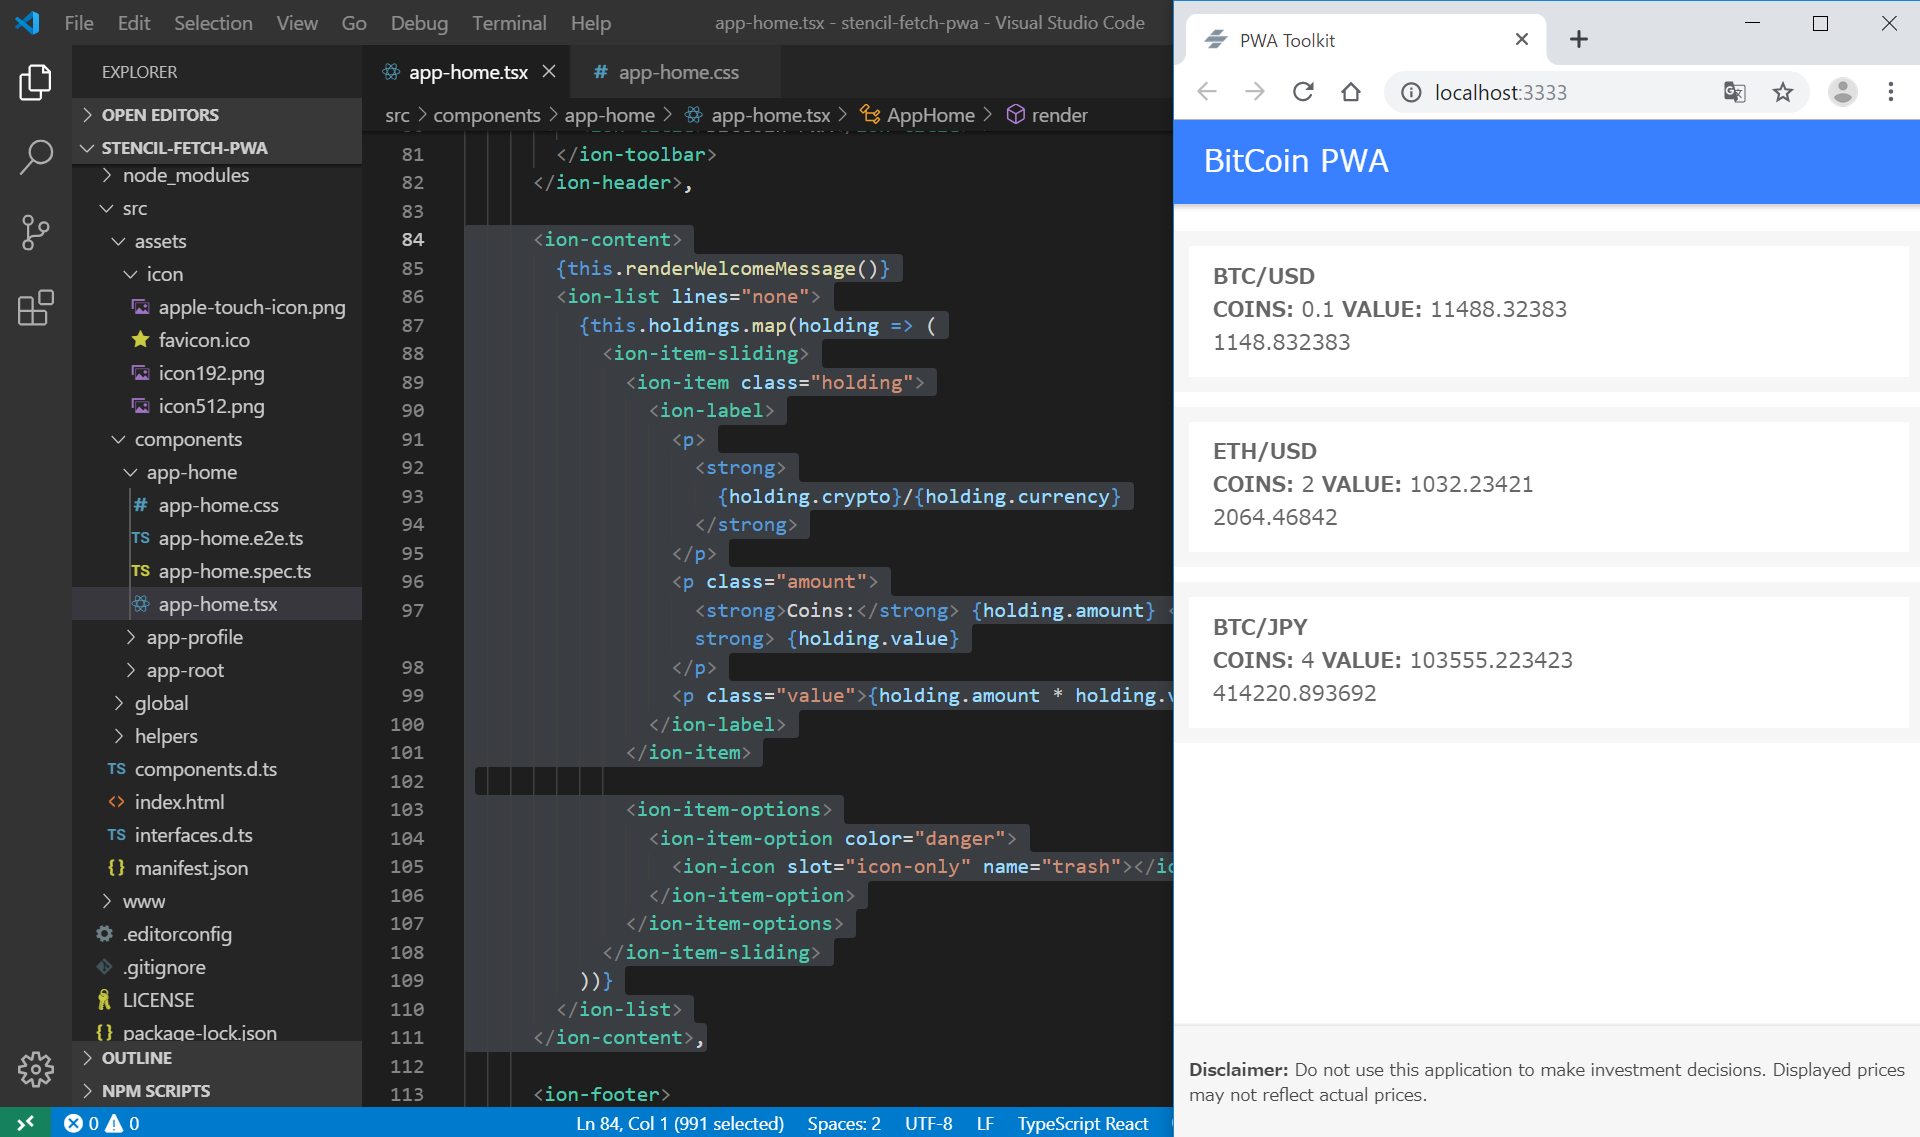This screenshot has height=1137, width=1920.
Task: Open the Source Control view
Action: pos(35,232)
